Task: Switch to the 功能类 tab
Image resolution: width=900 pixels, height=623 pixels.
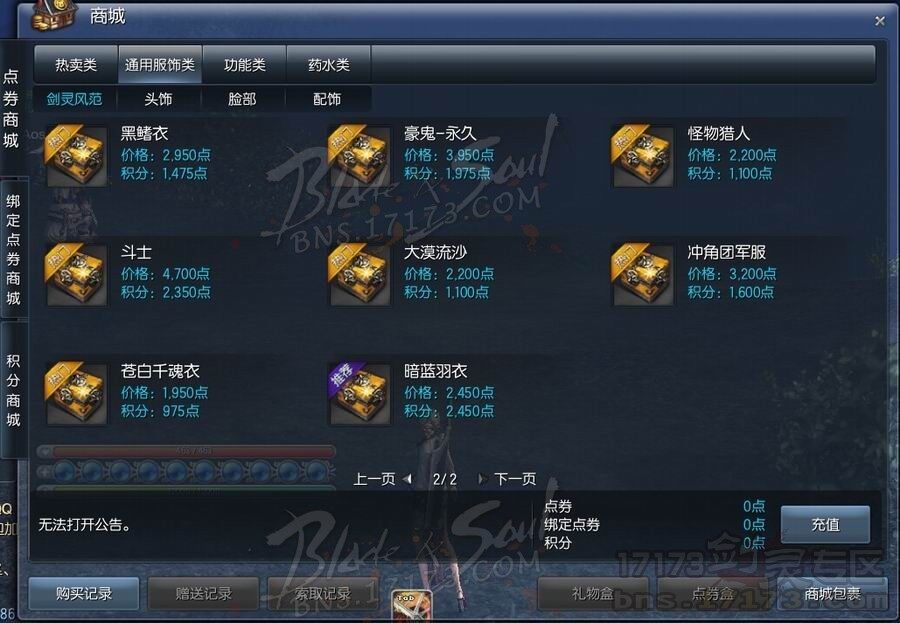Action: pos(245,65)
